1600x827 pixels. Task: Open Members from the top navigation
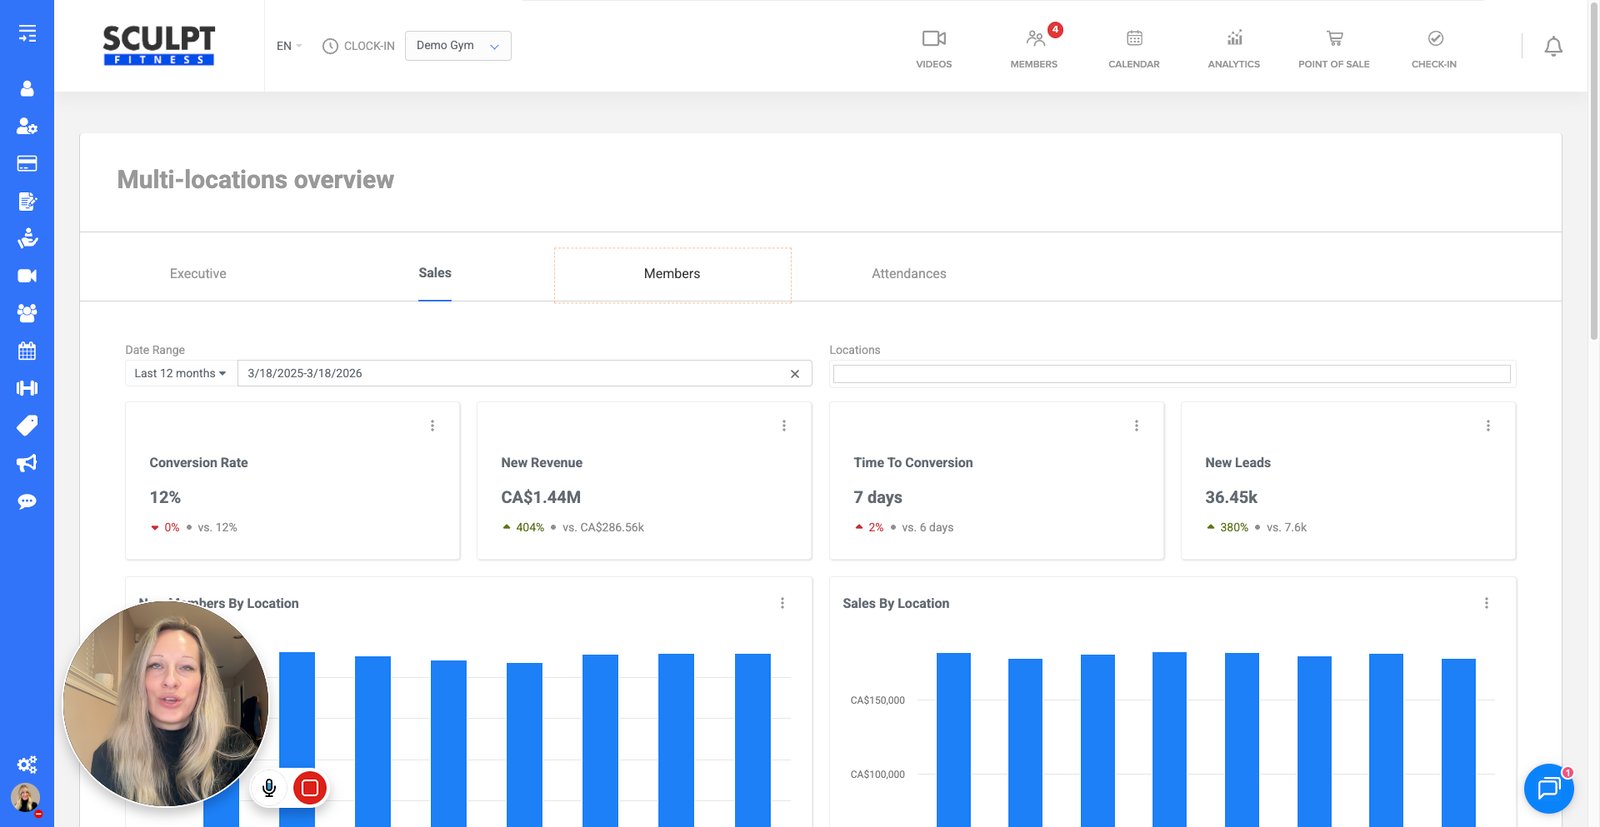tap(1034, 48)
